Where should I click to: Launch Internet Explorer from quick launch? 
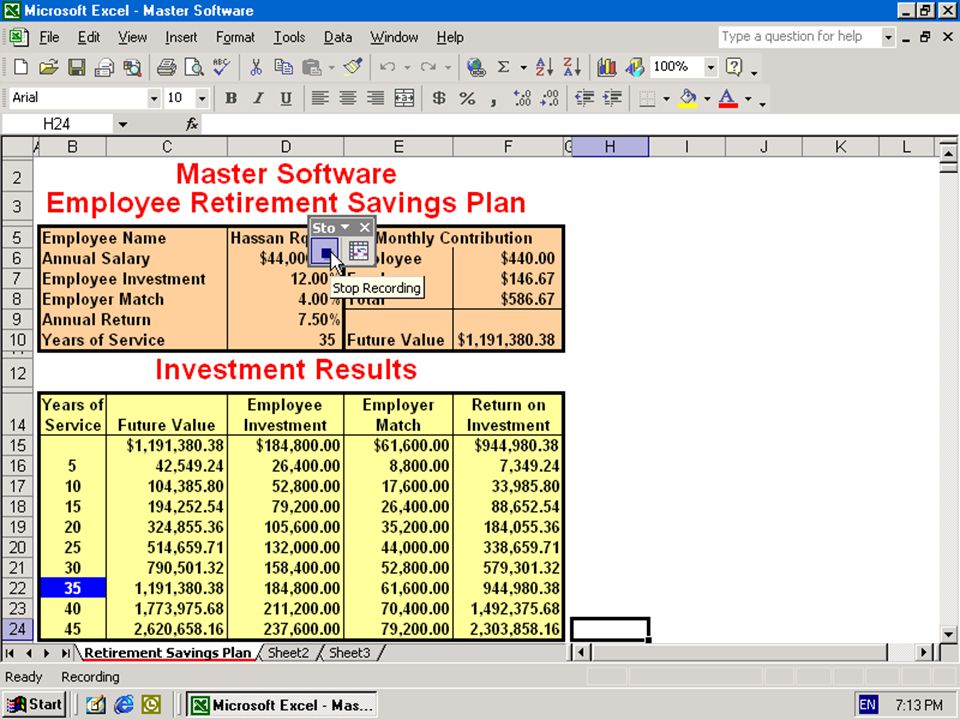(123, 705)
